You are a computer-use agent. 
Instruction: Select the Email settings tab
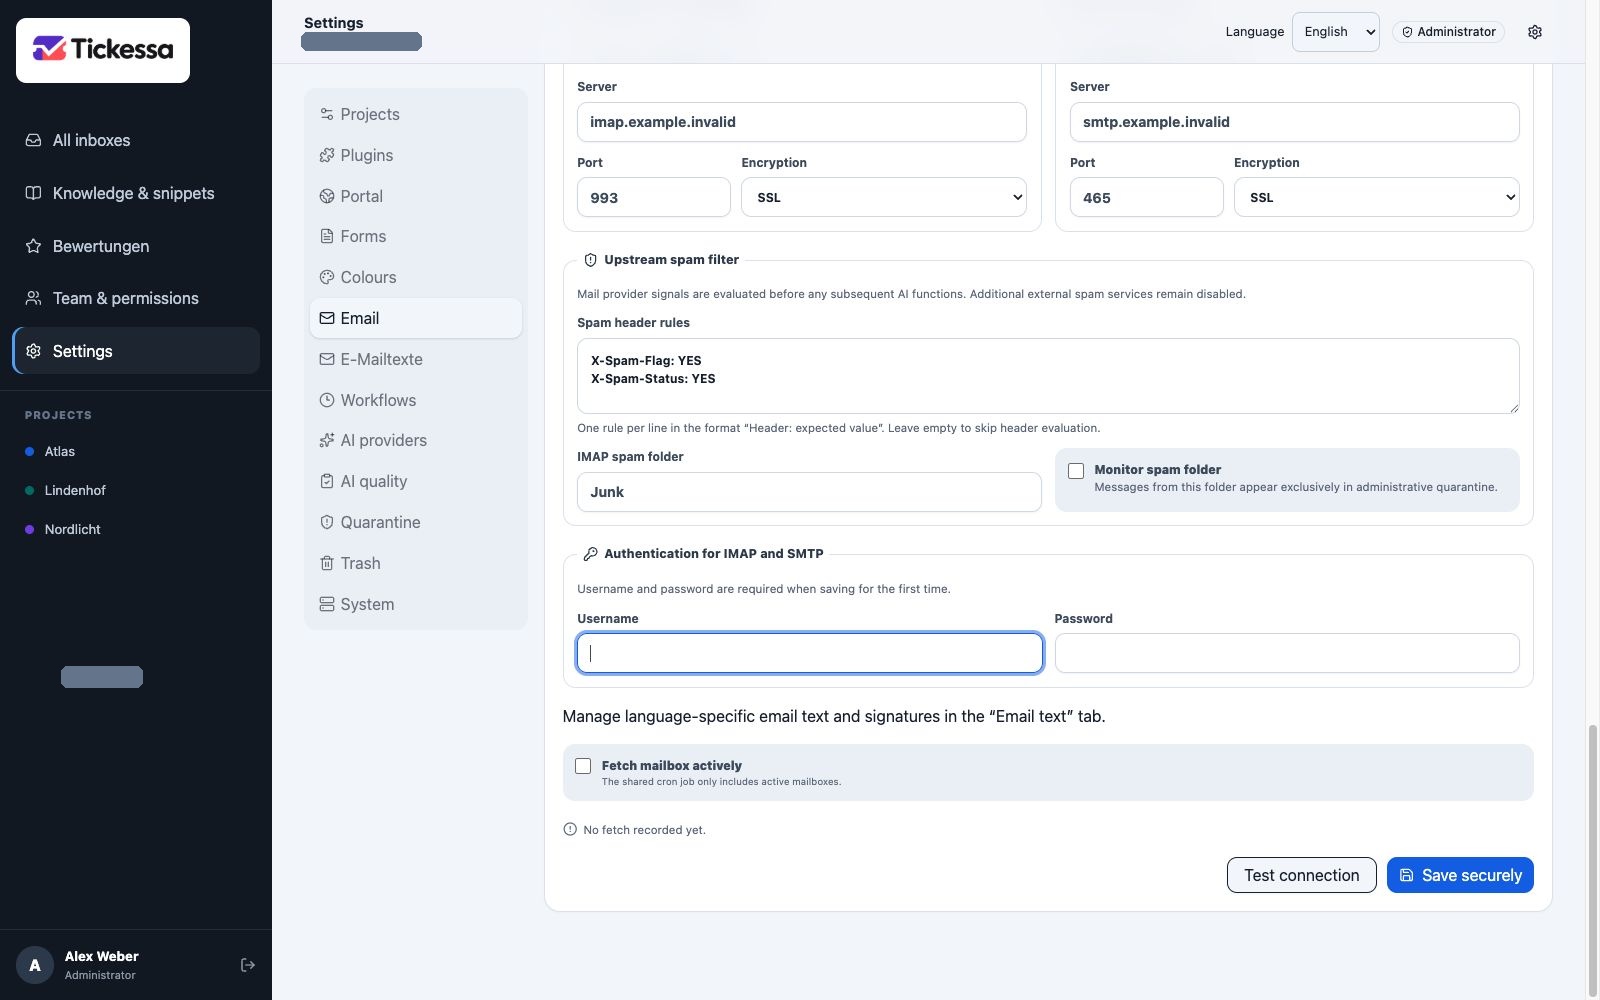416,318
